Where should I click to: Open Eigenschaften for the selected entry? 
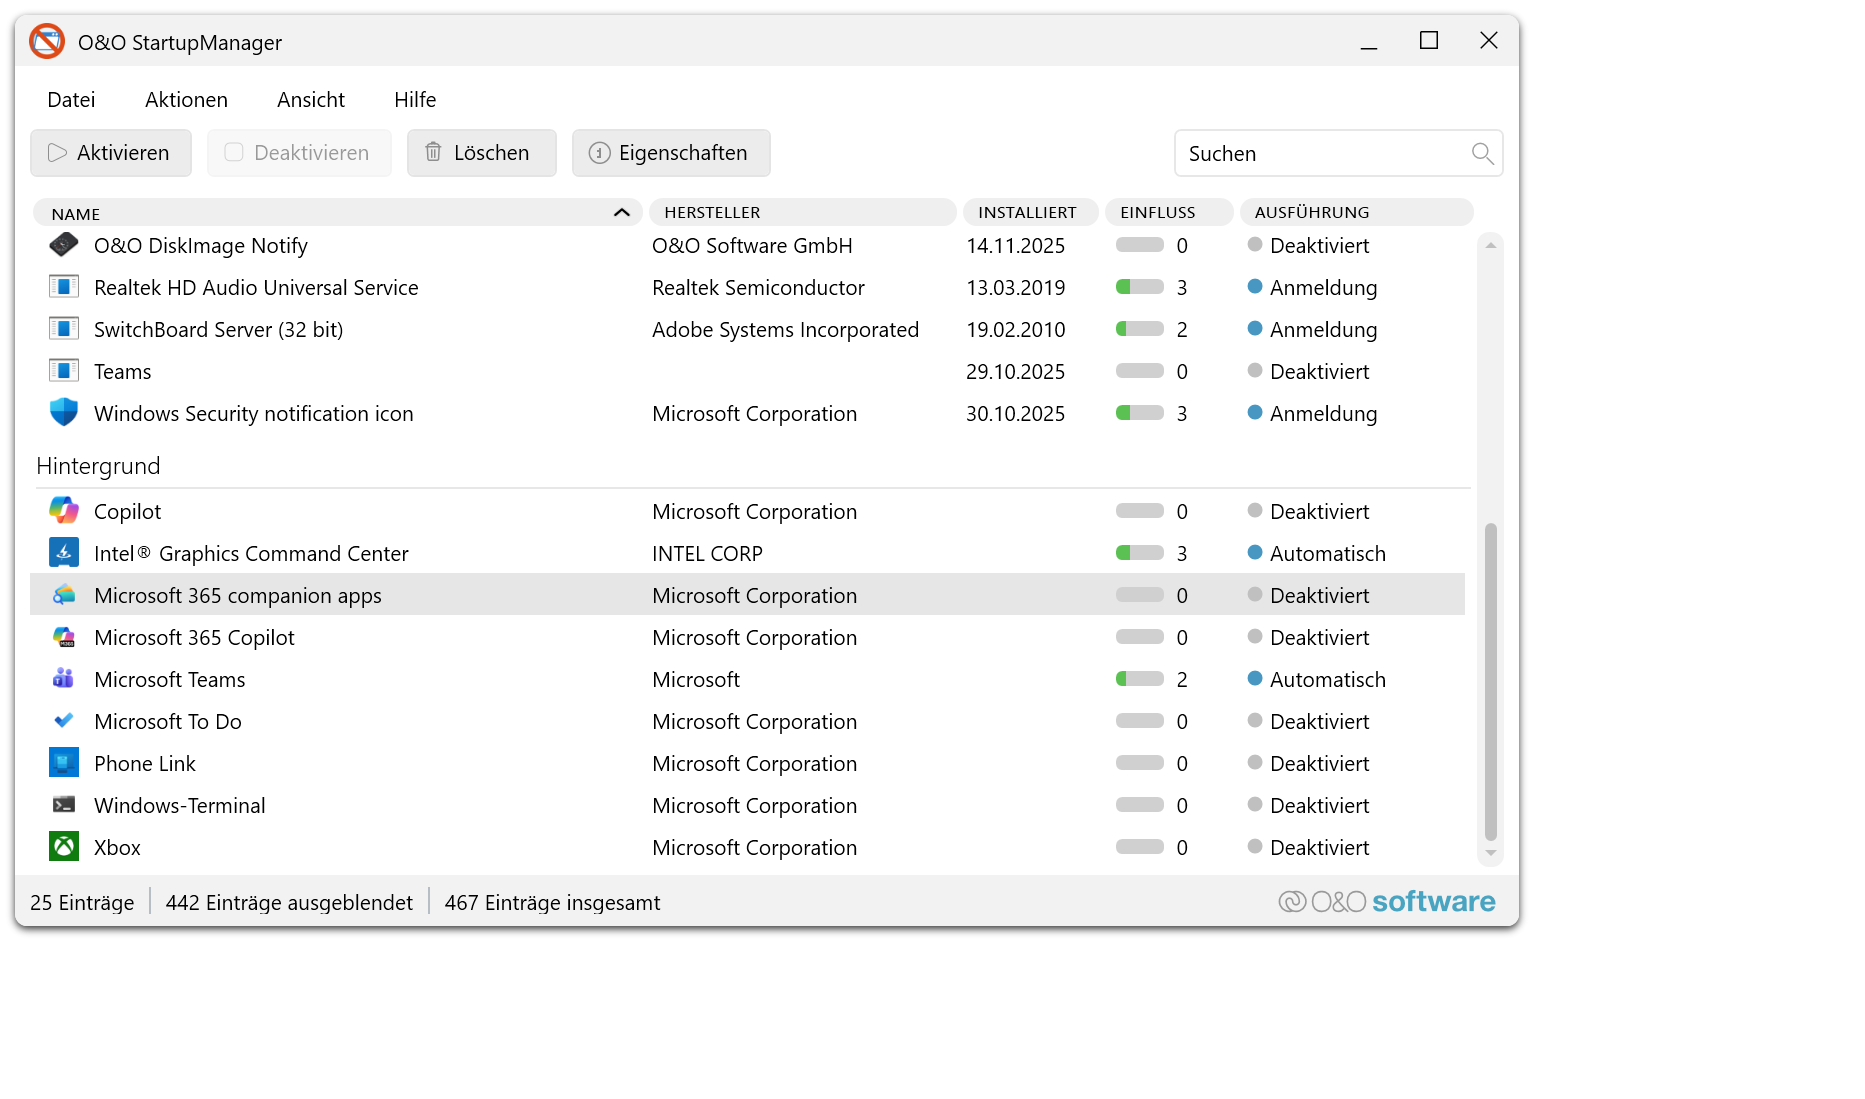pos(670,153)
